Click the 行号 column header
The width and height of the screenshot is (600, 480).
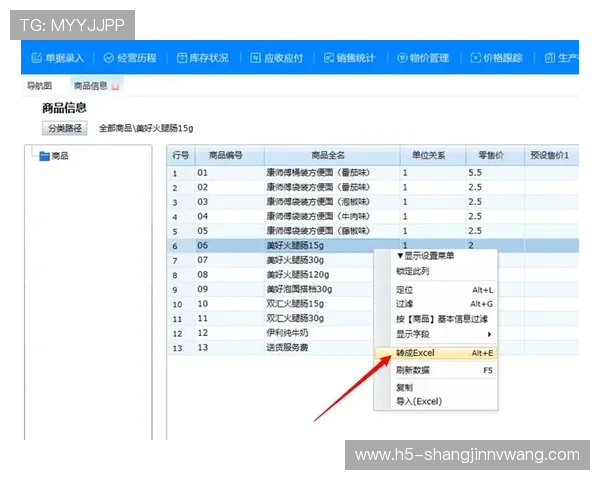point(181,155)
